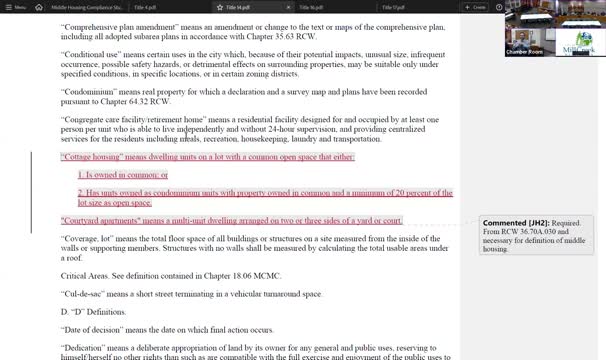Open the Commented [JH2] comment box
This screenshot has width=606, height=360.
536,235
